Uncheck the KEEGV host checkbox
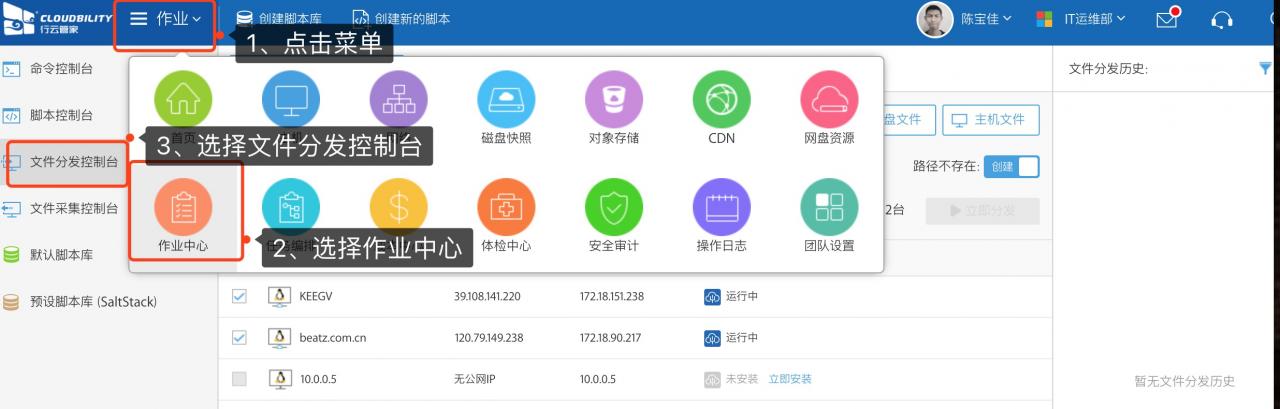 pyautogui.click(x=239, y=296)
